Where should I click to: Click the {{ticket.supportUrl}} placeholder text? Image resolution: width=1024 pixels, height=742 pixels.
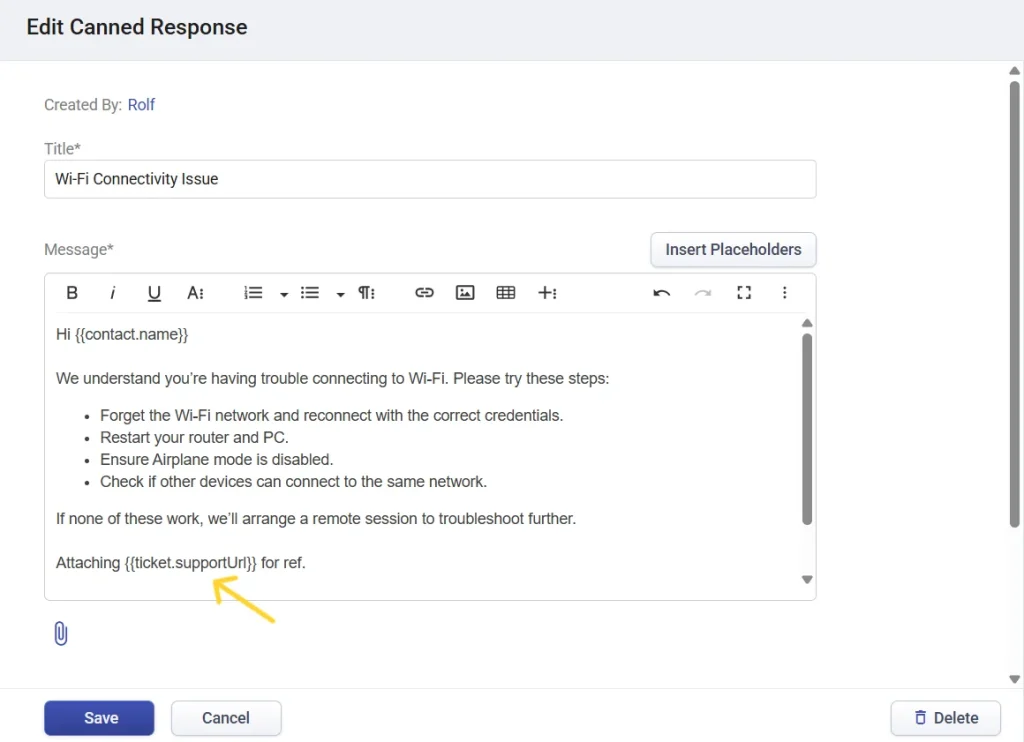(x=191, y=563)
